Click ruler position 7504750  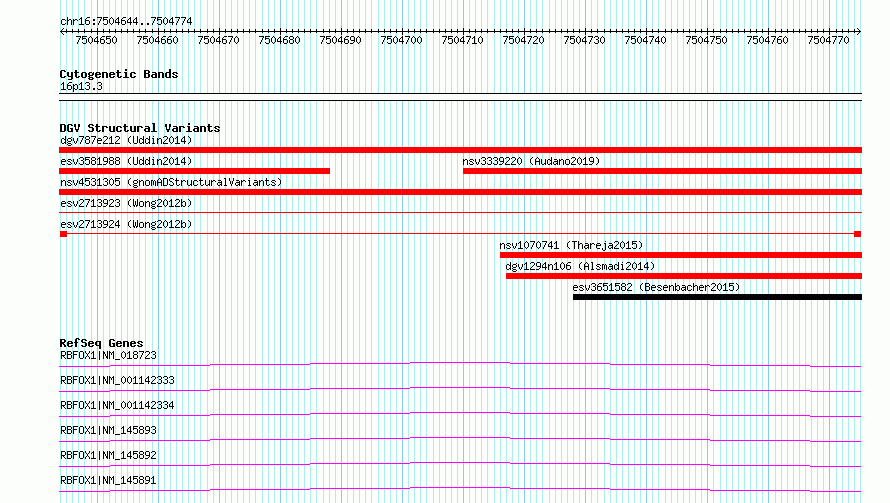coord(707,40)
